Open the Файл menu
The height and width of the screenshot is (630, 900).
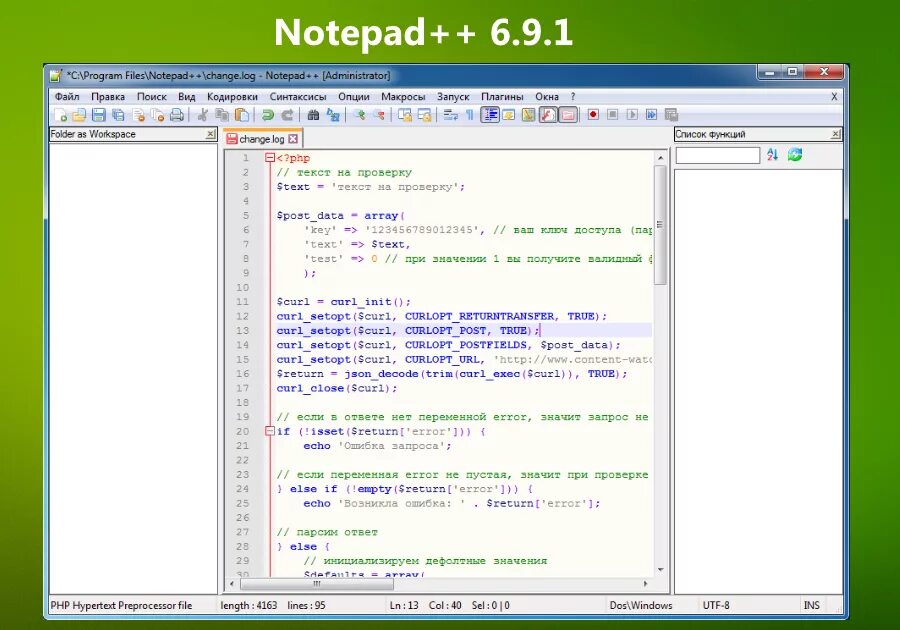click(67, 96)
